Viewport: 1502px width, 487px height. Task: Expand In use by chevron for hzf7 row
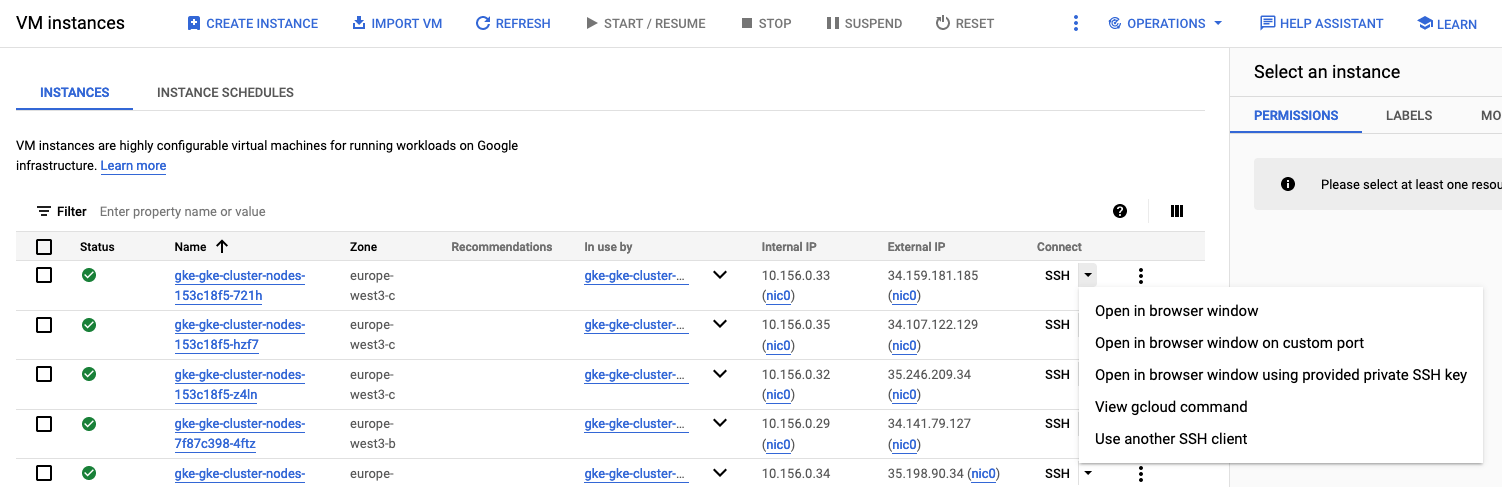[x=719, y=324]
